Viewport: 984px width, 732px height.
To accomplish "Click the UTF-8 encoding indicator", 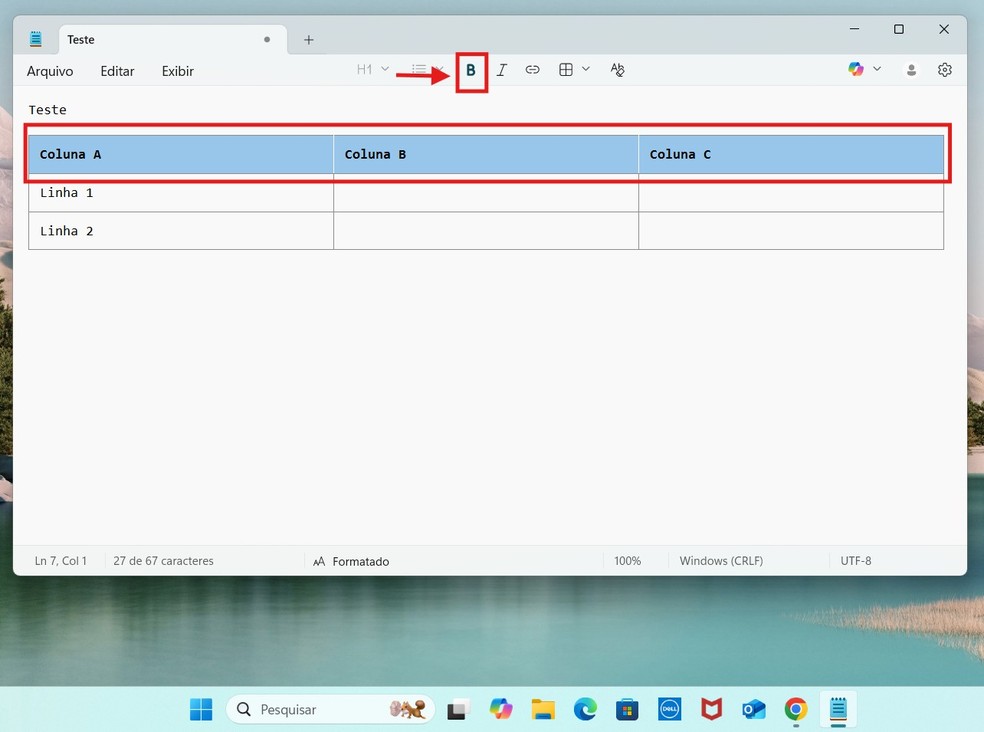I will click(856, 561).
